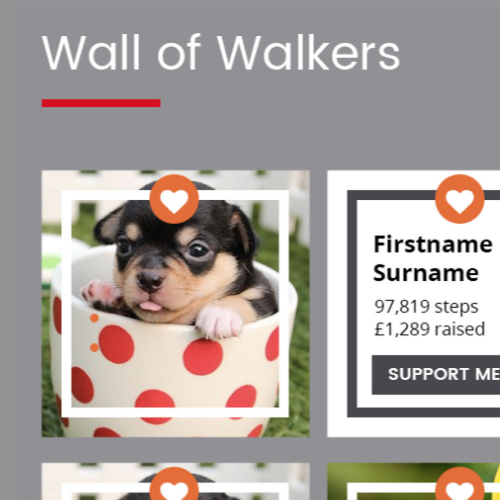Screen dimensions: 500x500
Task: Click the £1,289 raised amount
Action: [429, 329]
